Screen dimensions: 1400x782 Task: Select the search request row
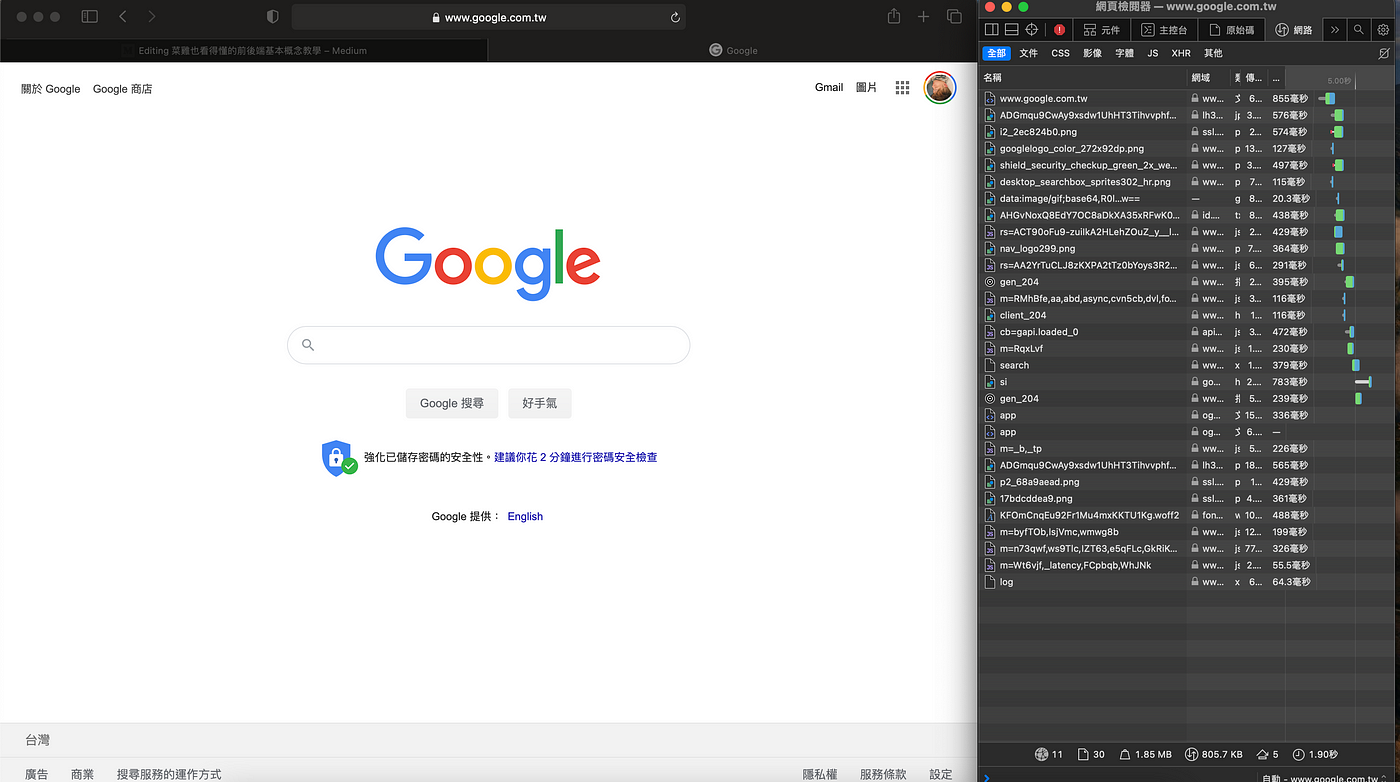pyautogui.click(x=1188, y=365)
